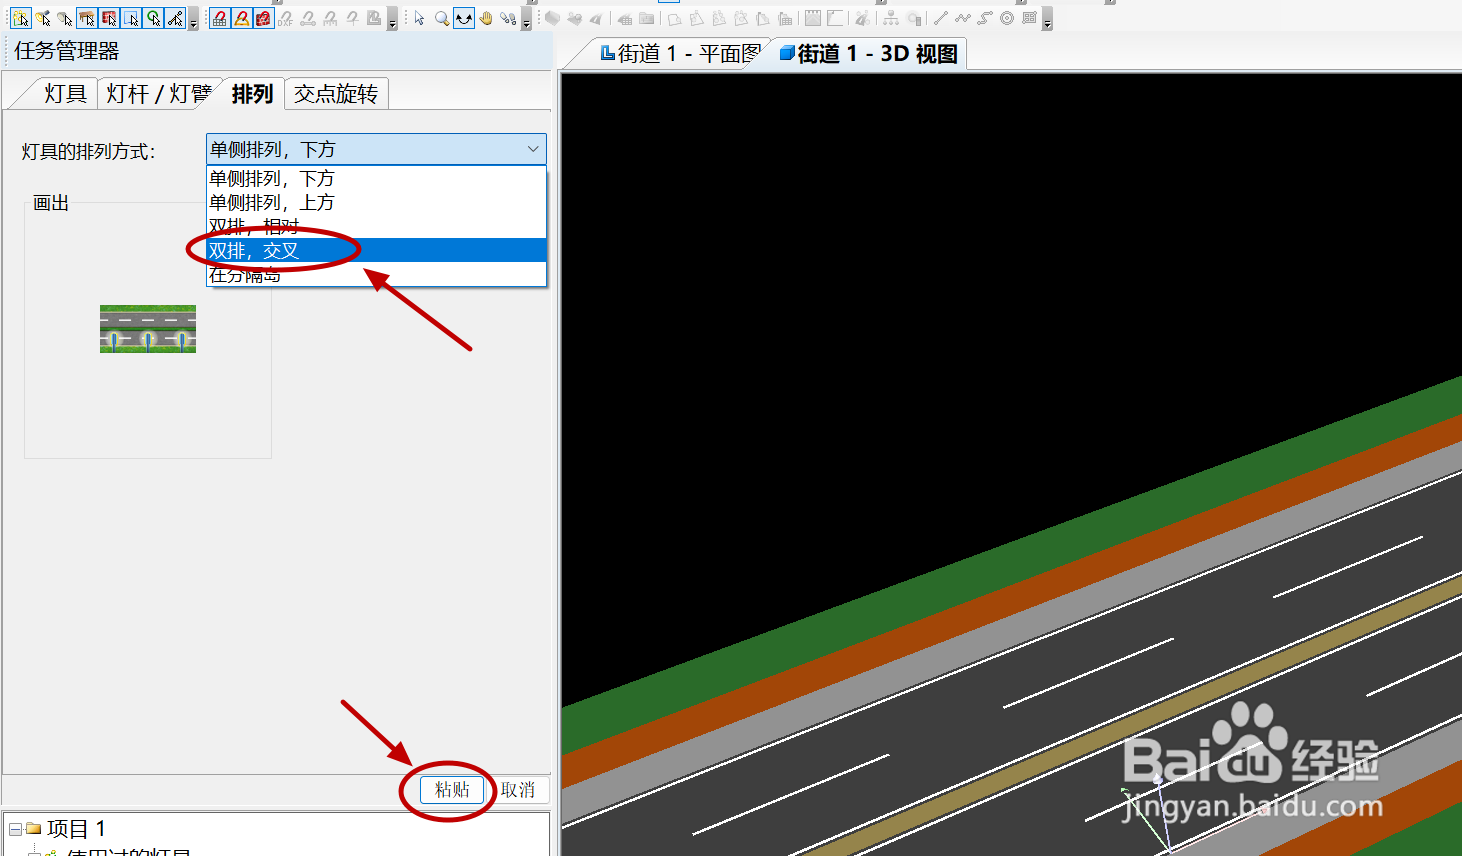Activate the footsteps walk-through tool
1462x856 pixels.
[508, 18]
